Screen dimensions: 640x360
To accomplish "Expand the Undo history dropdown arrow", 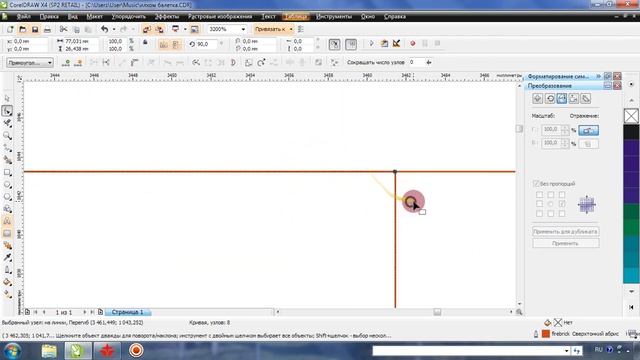I will pos(113,29).
